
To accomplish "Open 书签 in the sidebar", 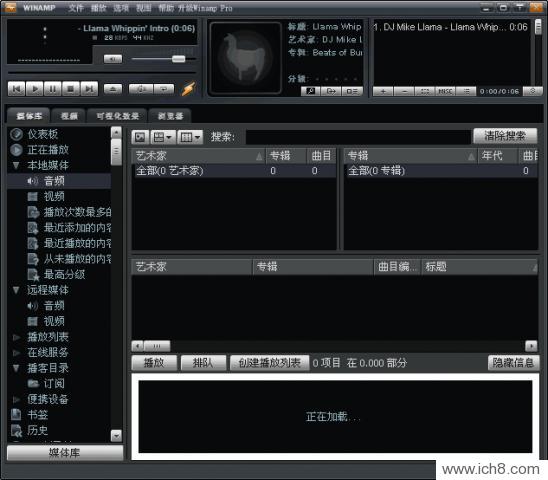I will tap(38, 415).
